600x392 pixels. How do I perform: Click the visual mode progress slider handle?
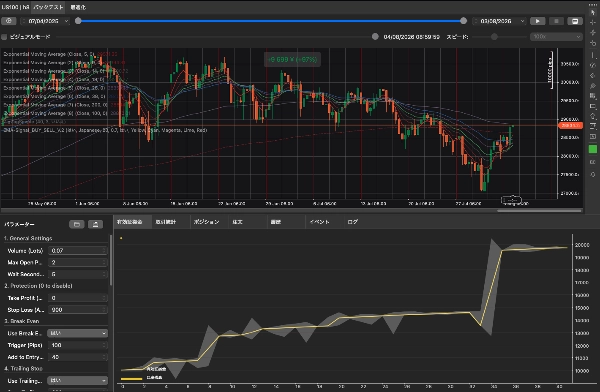[x=375, y=37]
